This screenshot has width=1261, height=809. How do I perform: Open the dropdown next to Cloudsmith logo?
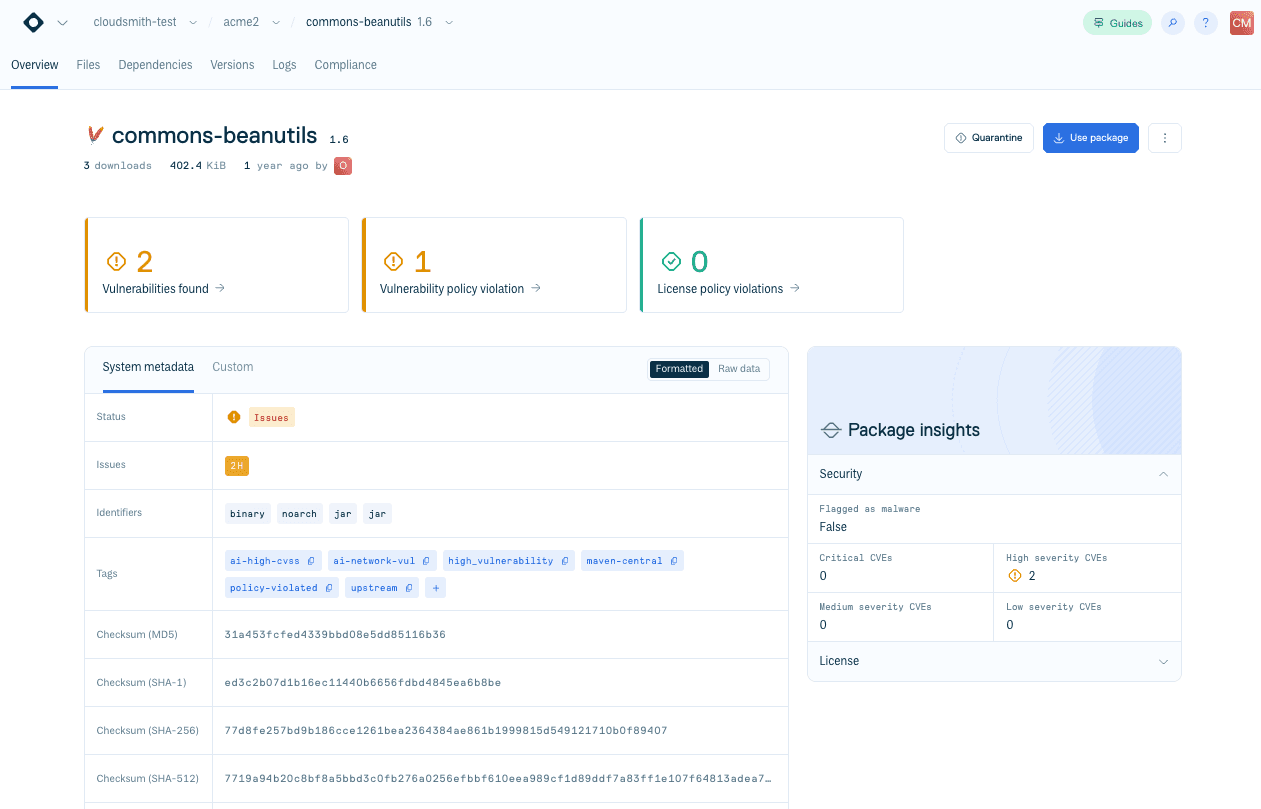pyautogui.click(x=62, y=23)
